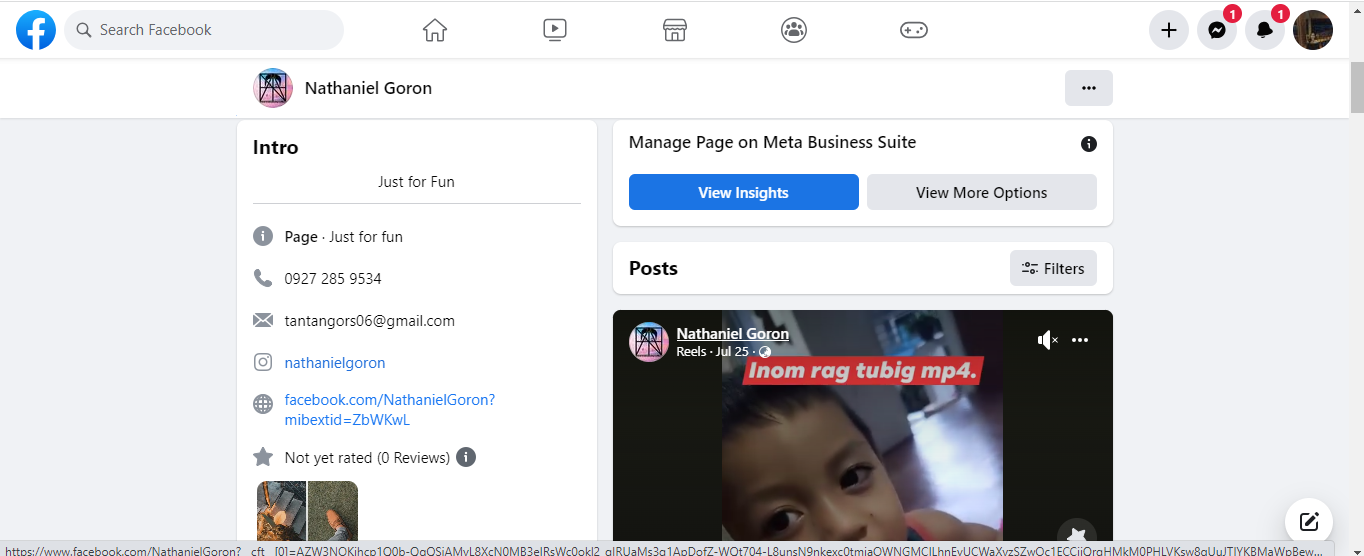Open the shoe photo thumbnail in Intro
Screen dimensions: 1364x556
[x=333, y=511]
